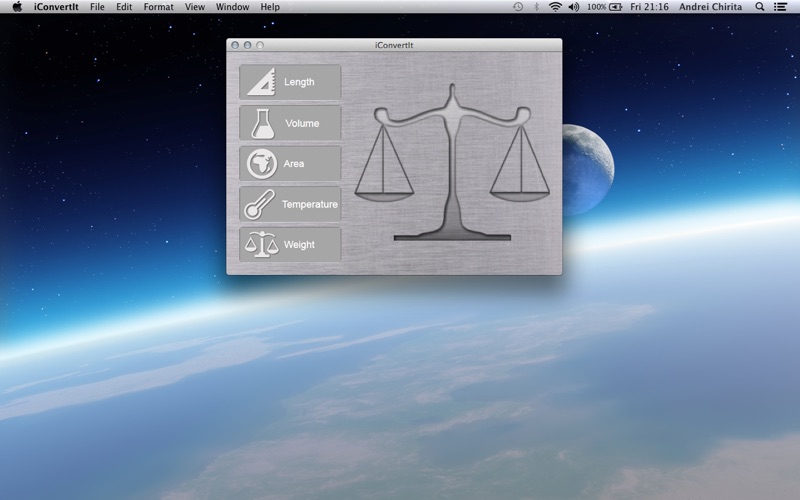800x500 pixels.
Task: Open the iConvertIt application menu
Action: pyautogui.click(x=56, y=7)
